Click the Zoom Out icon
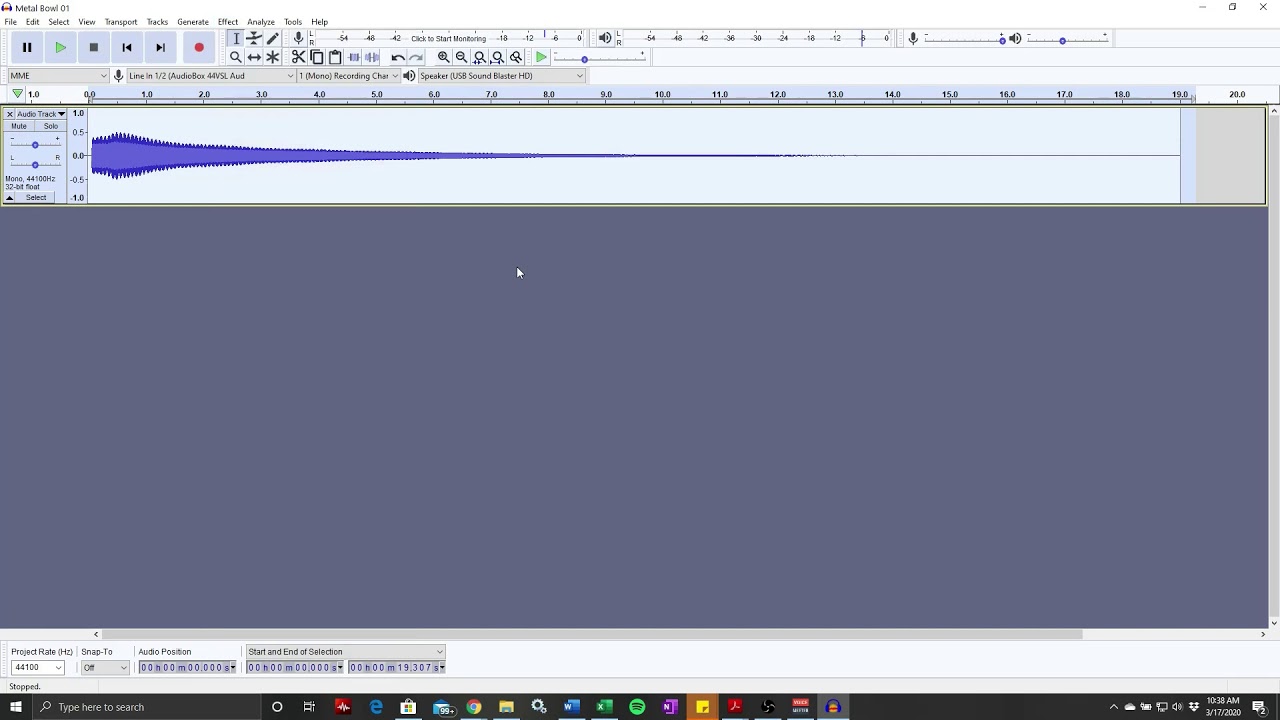 coord(461,57)
